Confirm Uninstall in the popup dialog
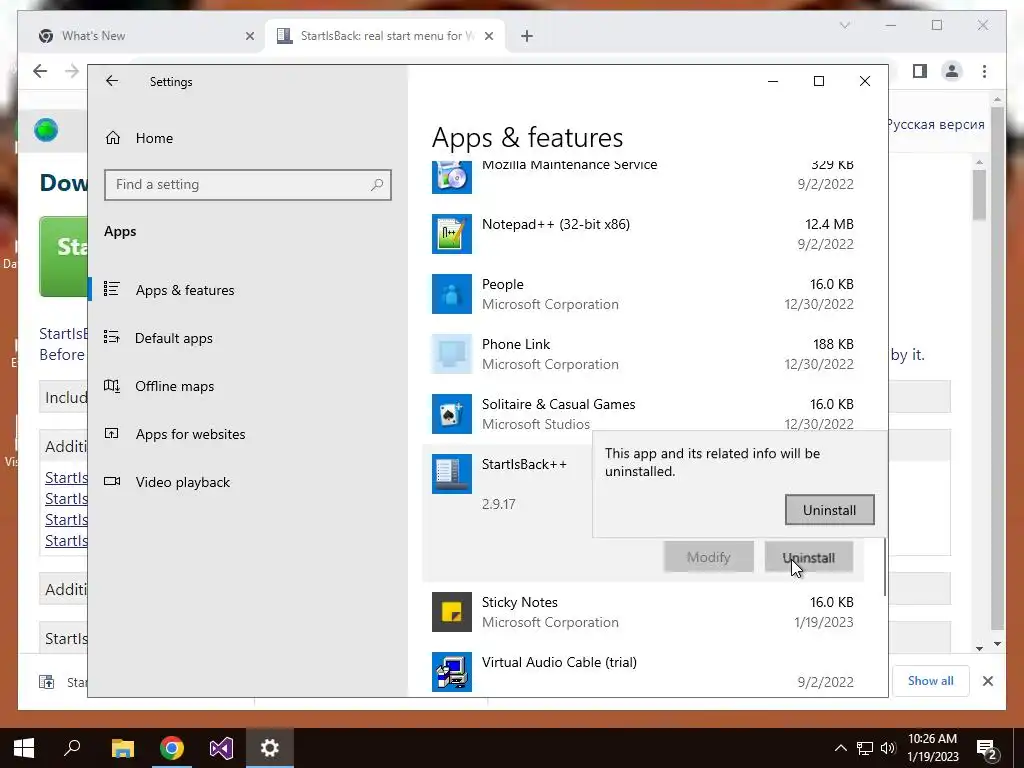The width and height of the screenshot is (1024, 768). [829, 510]
